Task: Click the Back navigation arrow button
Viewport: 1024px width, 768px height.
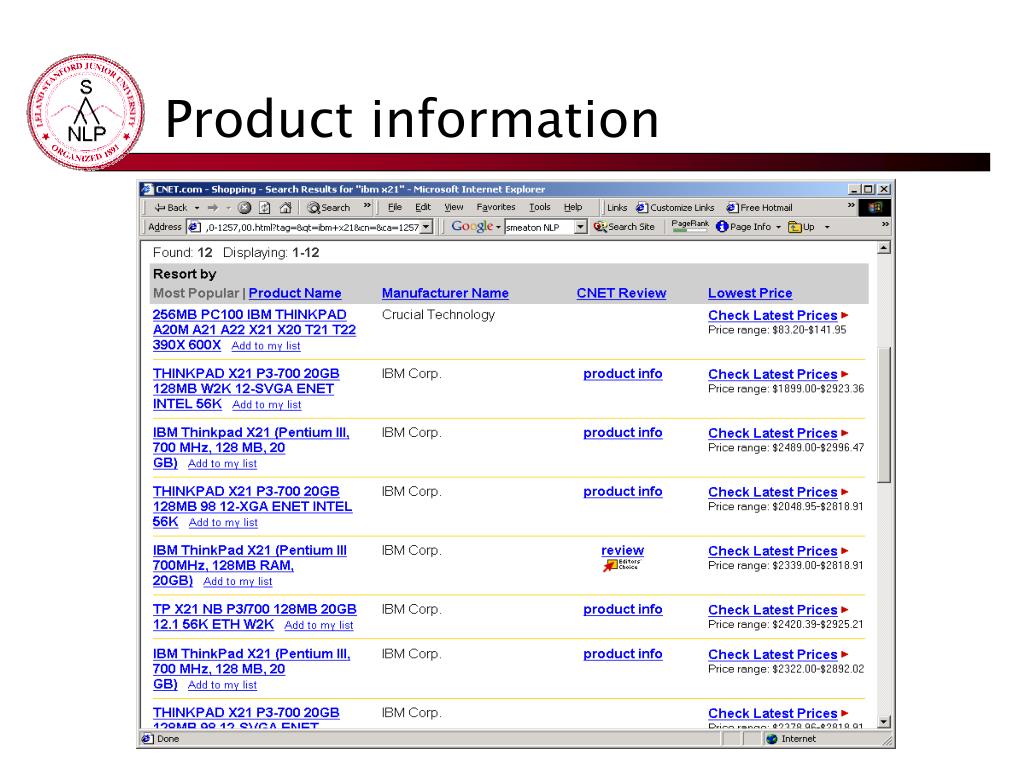Action: 170,207
